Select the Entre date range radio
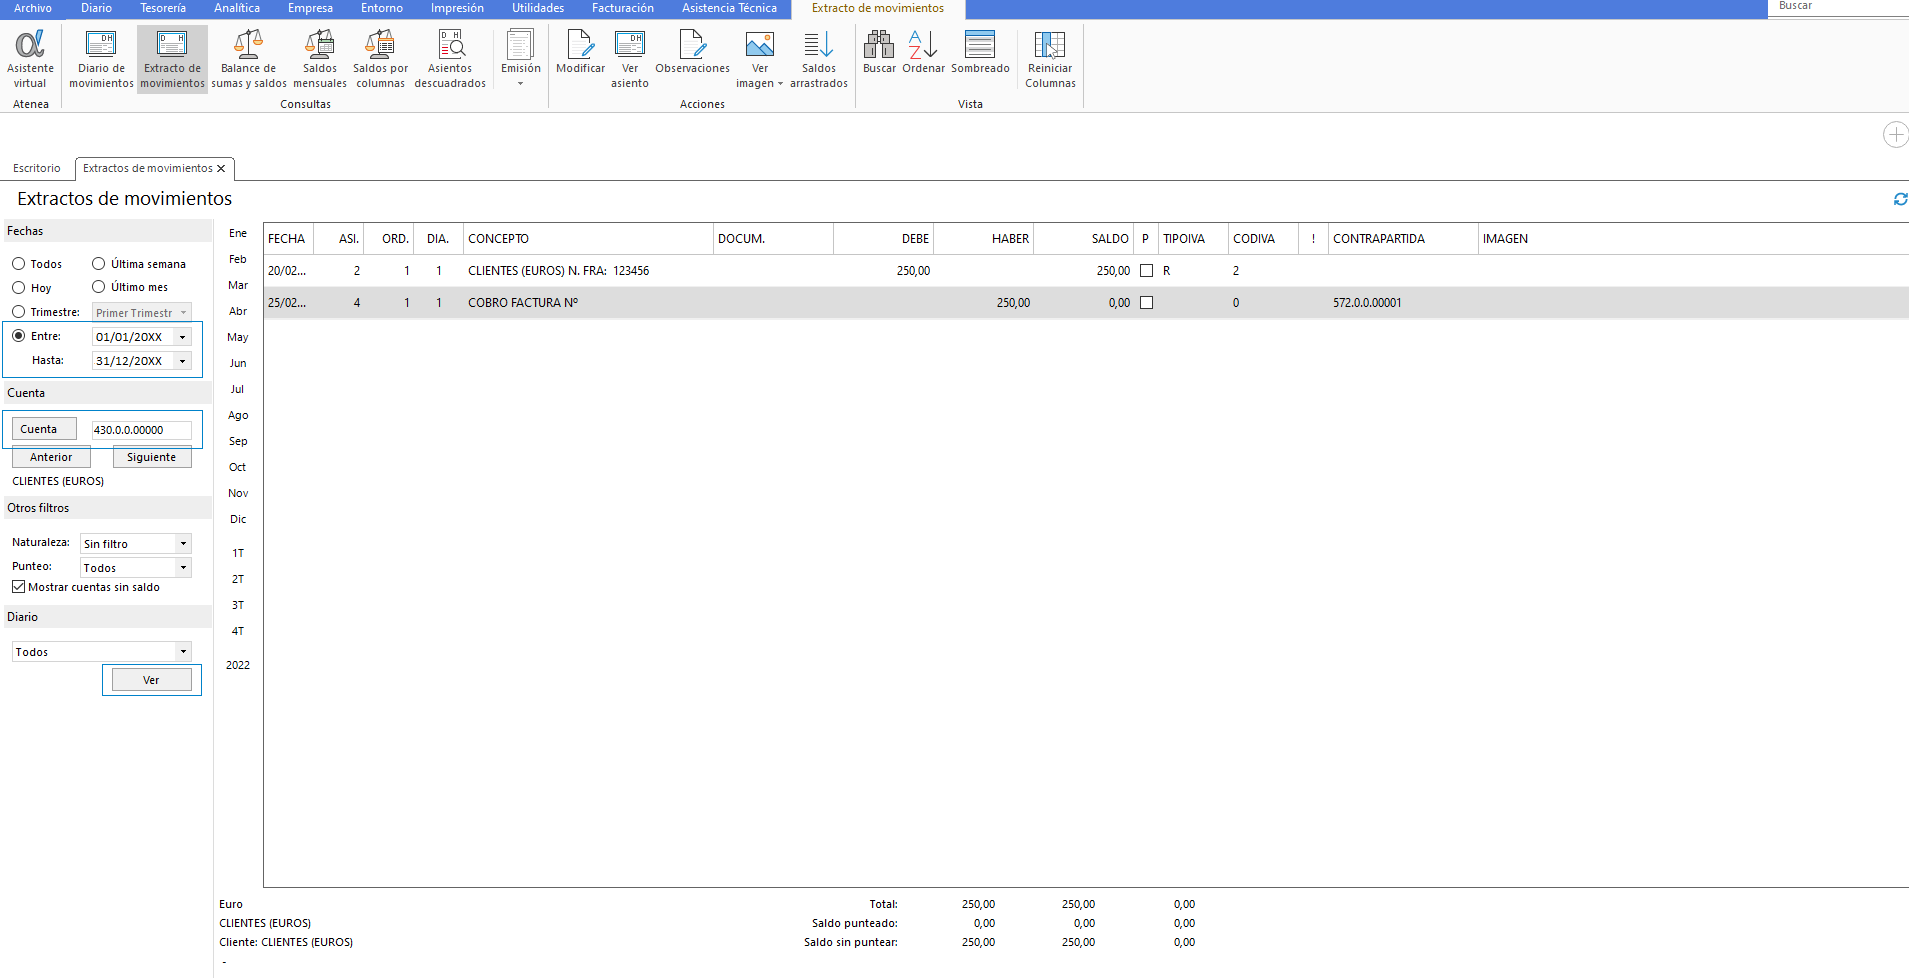The height and width of the screenshot is (978, 1909). click(x=18, y=336)
